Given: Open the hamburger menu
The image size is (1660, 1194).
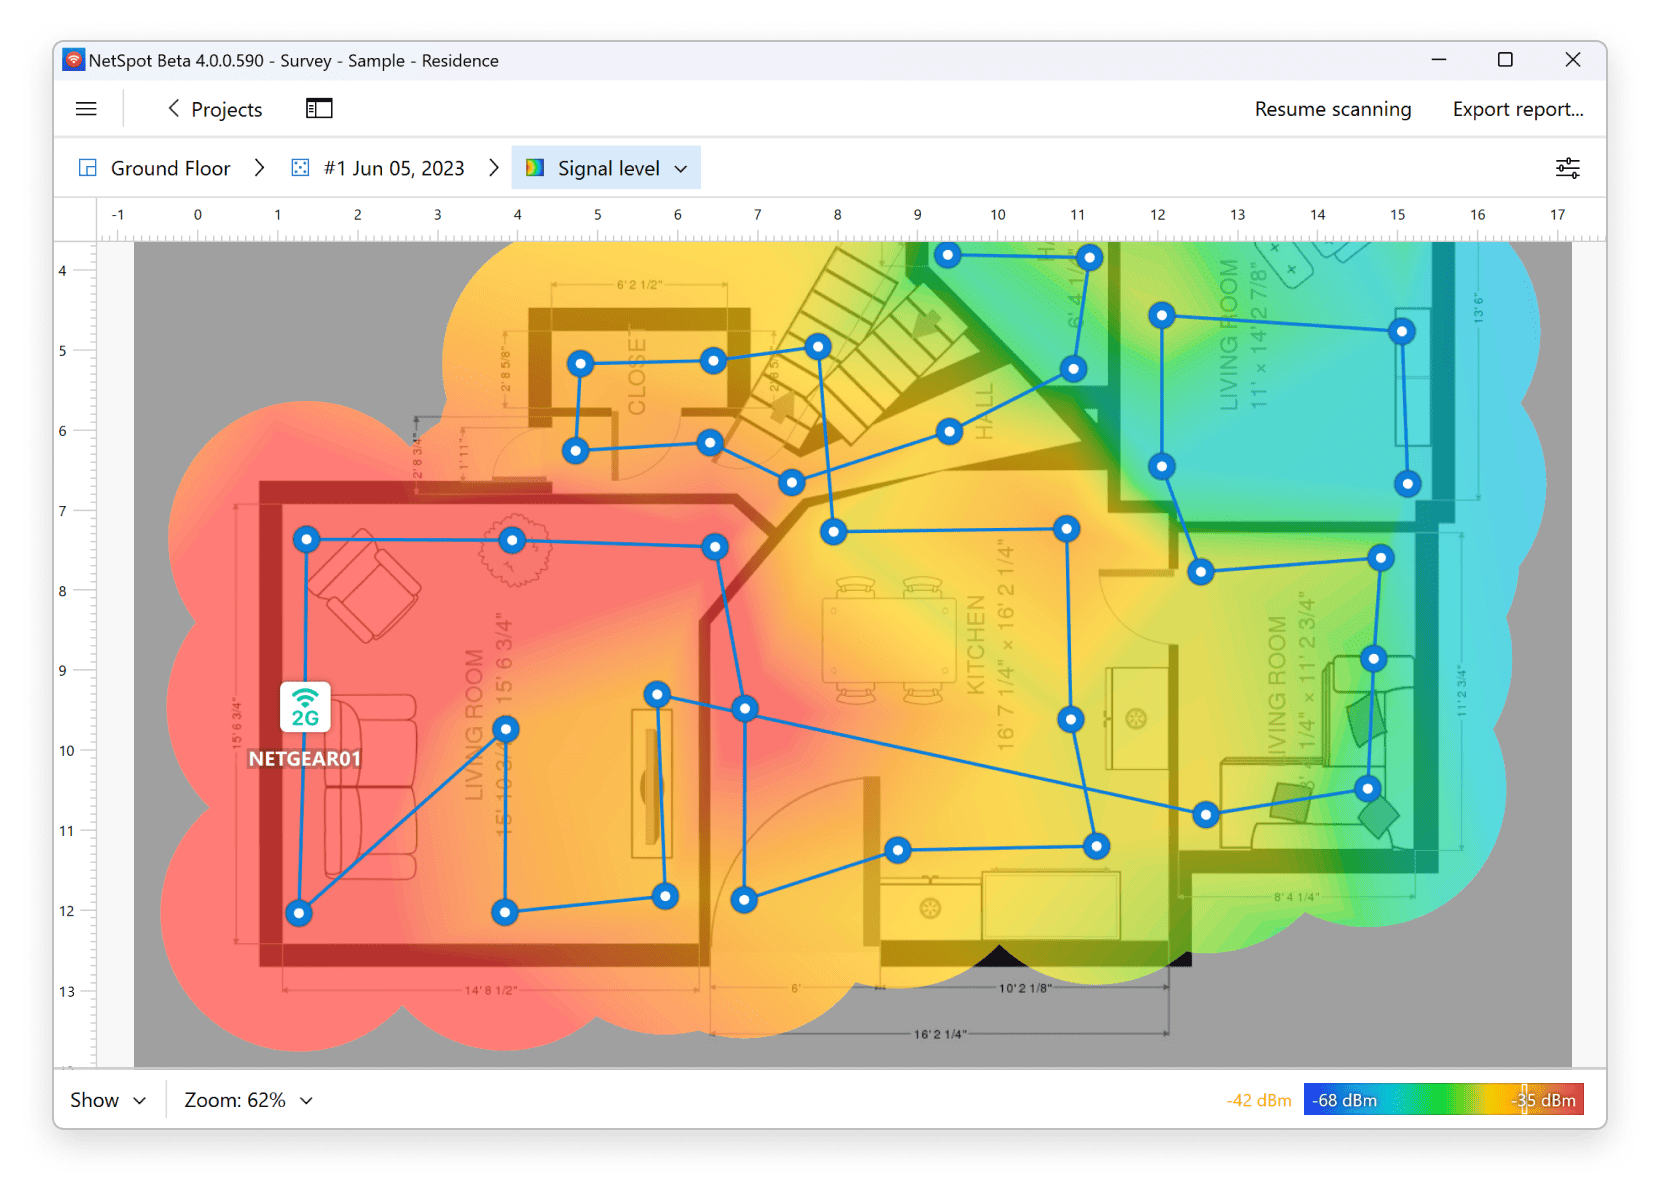Looking at the screenshot, I should [x=86, y=109].
